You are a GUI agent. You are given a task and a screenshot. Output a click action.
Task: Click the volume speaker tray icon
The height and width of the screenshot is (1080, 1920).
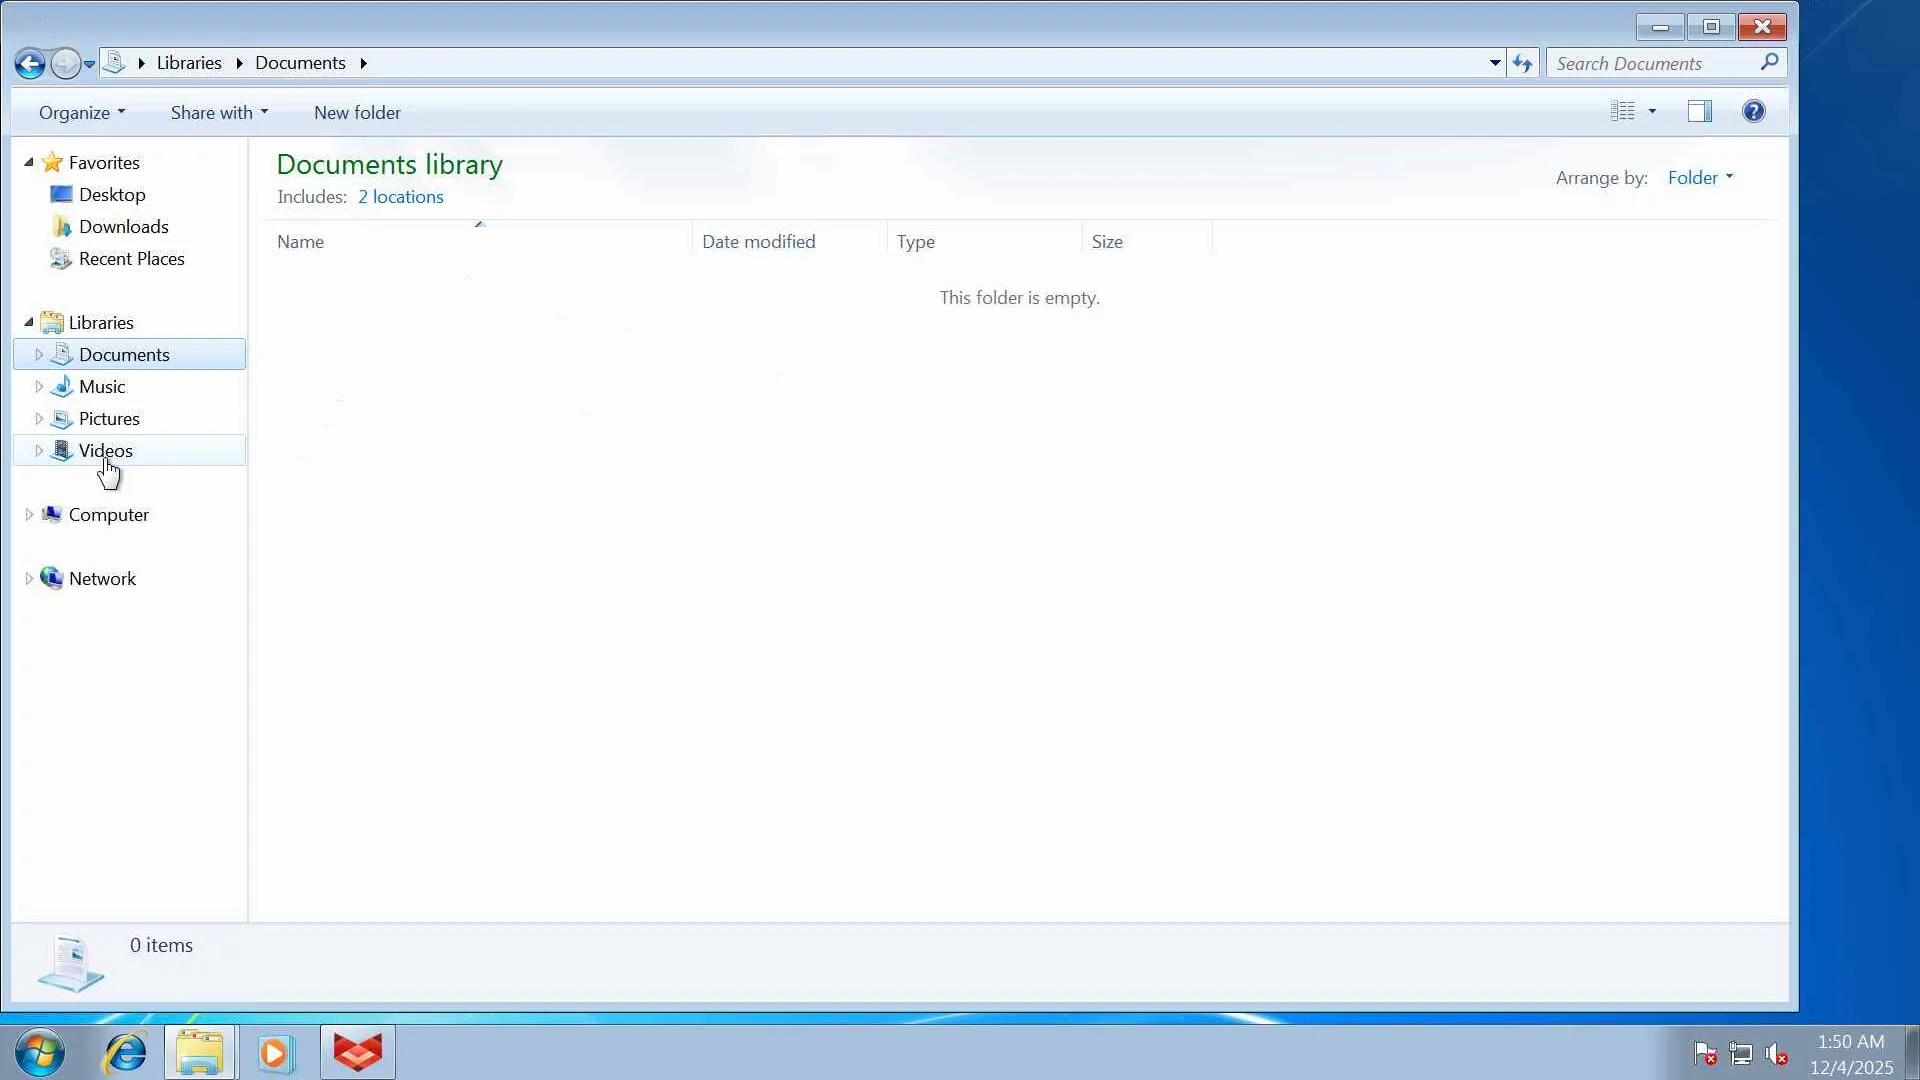[1776, 1054]
